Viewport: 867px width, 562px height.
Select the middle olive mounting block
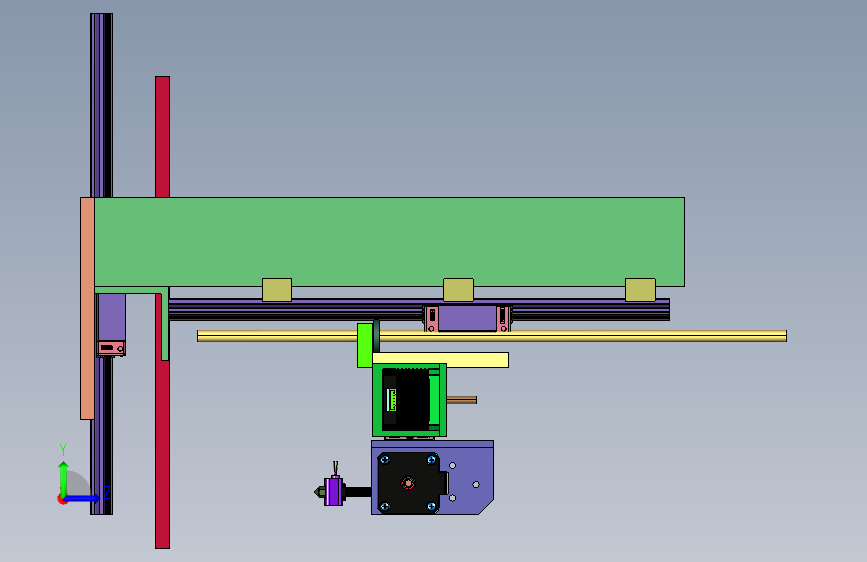458,290
